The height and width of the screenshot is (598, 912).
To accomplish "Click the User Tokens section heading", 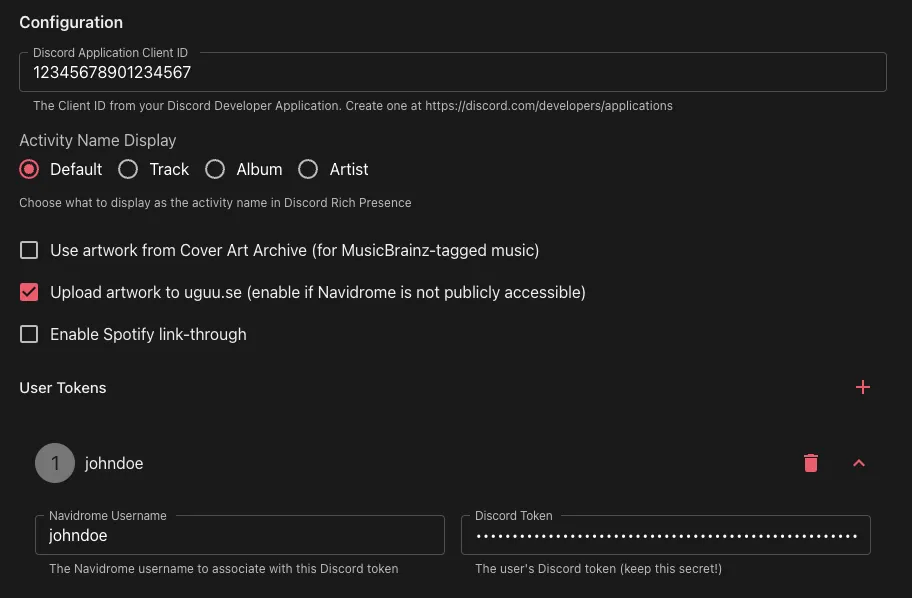I will pyautogui.click(x=63, y=388).
